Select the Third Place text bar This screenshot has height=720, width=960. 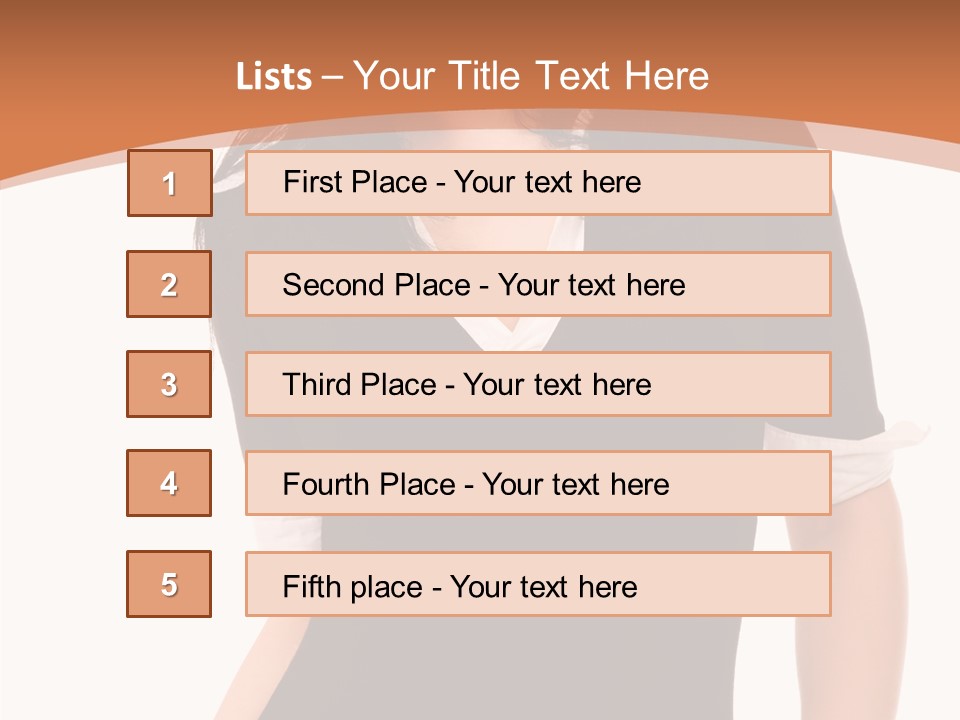pyautogui.click(x=538, y=384)
